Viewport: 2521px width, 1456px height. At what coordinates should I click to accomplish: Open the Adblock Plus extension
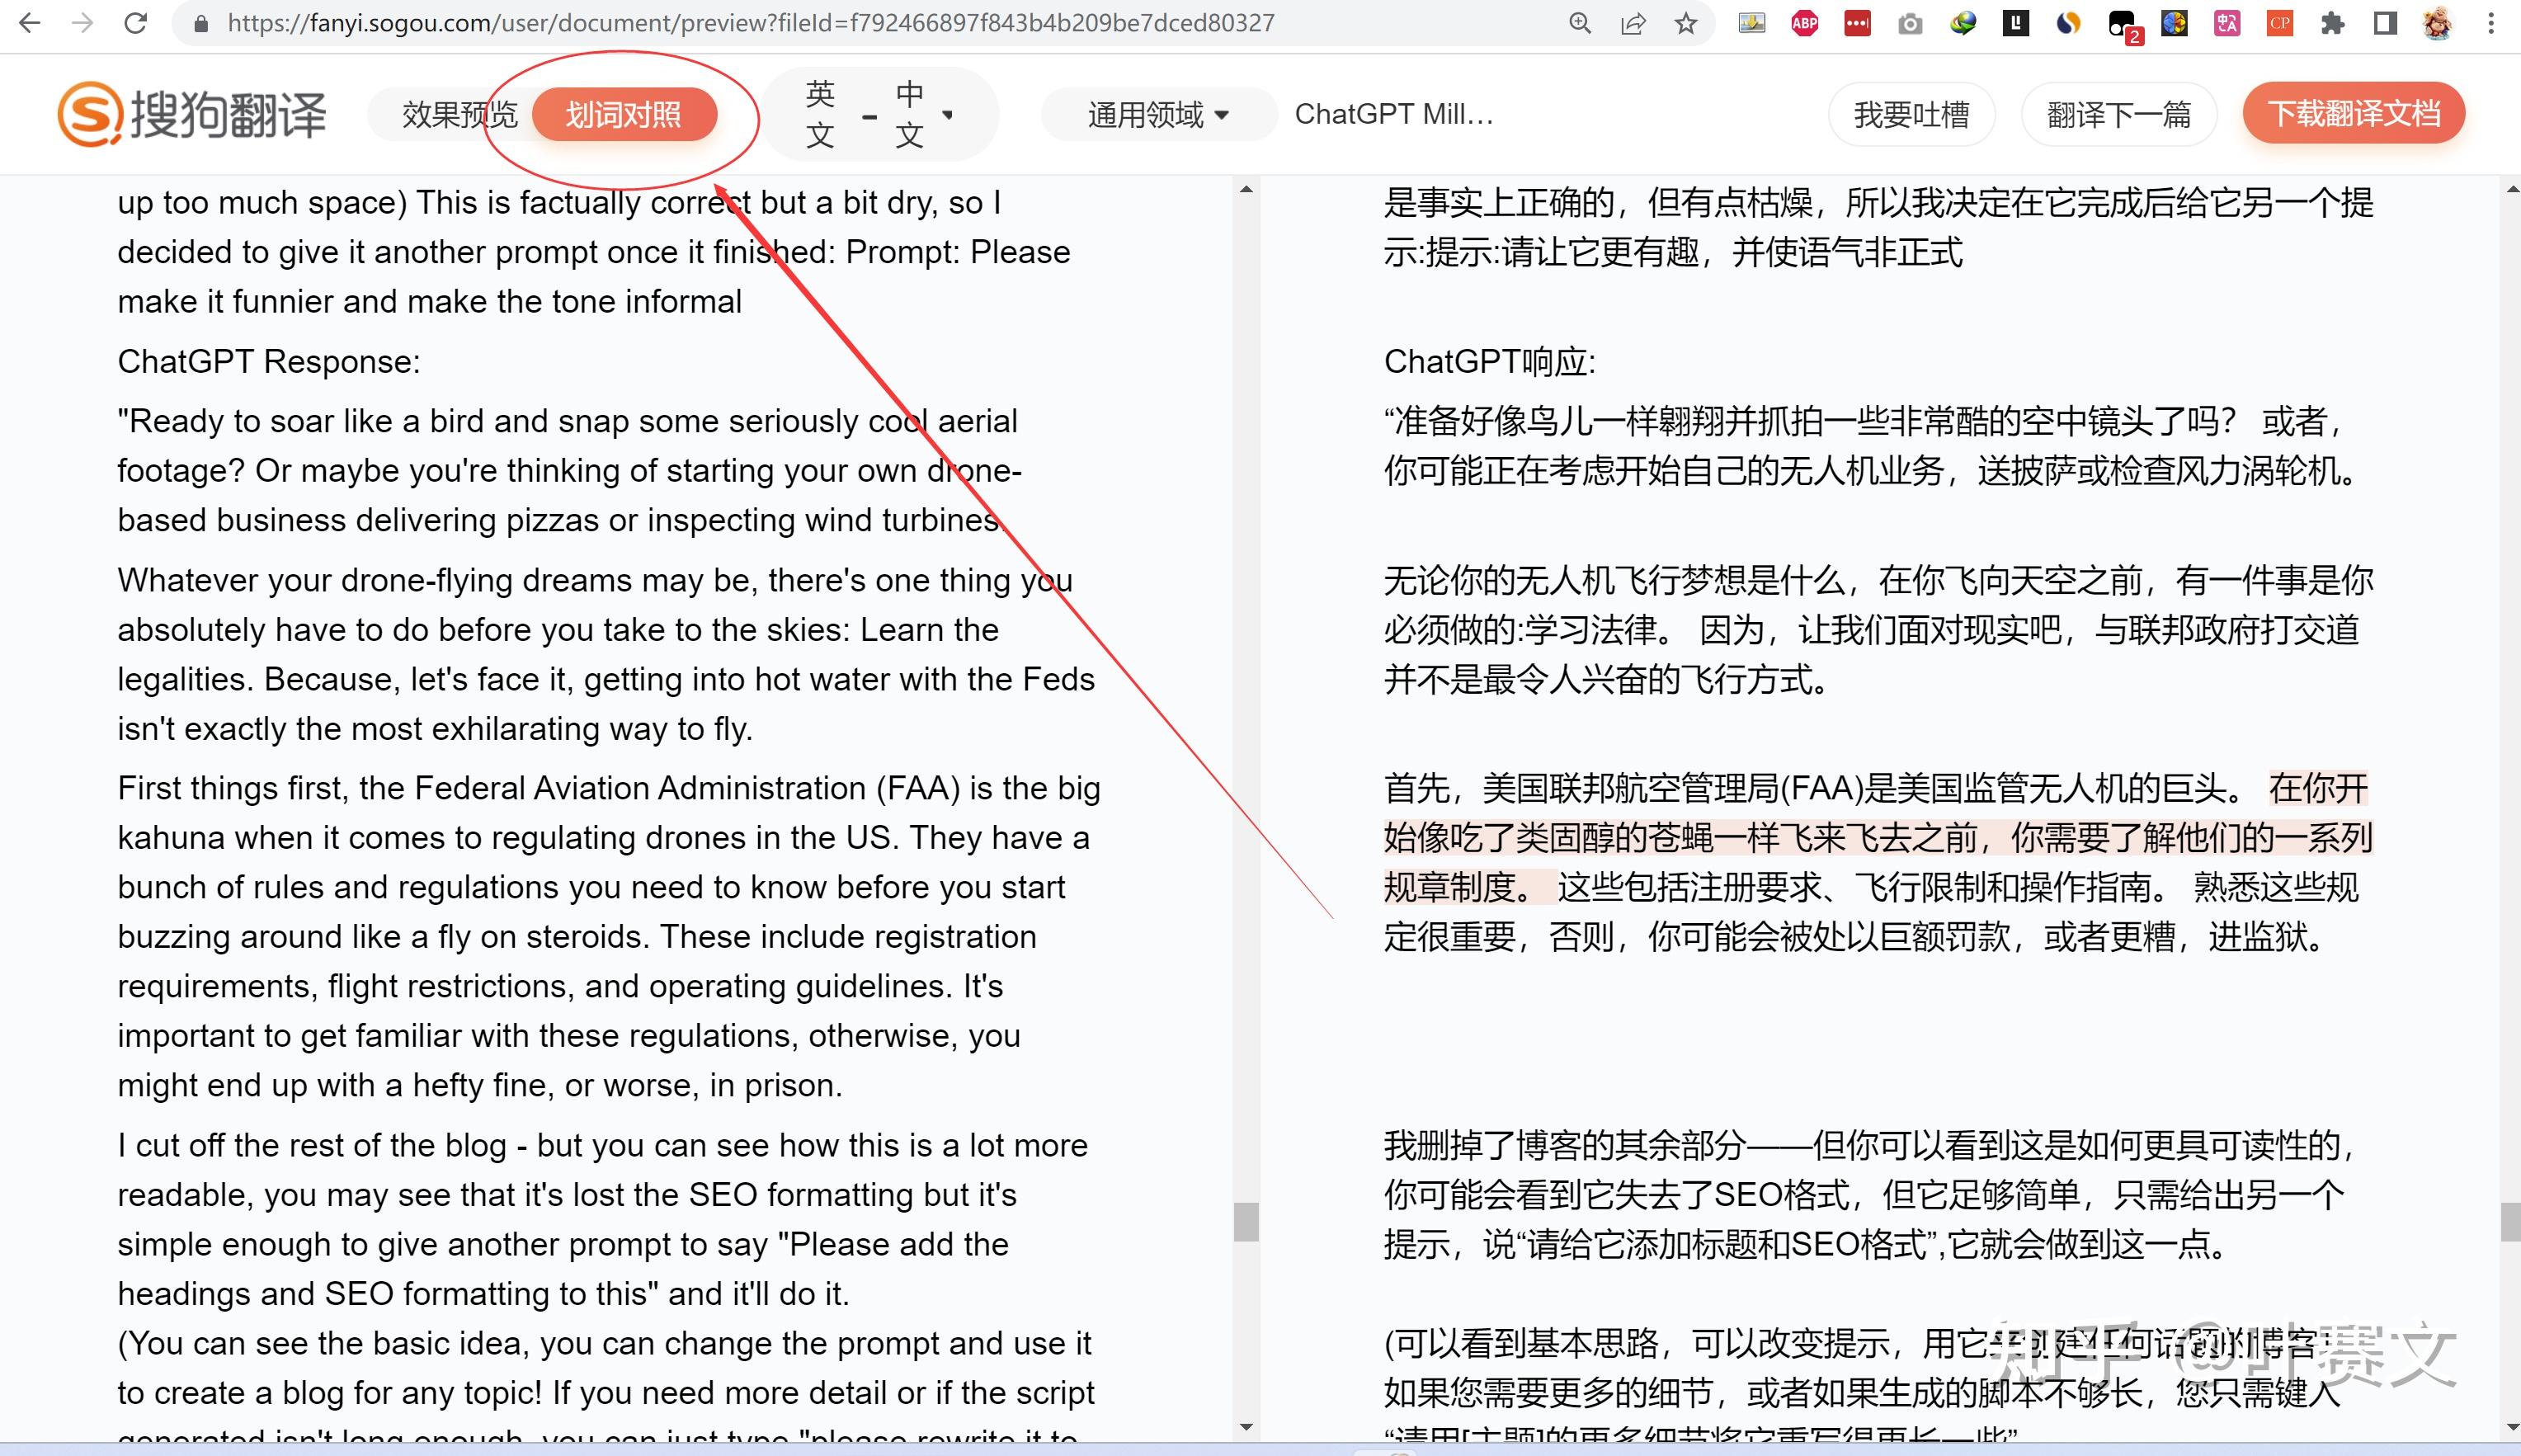click(1804, 23)
